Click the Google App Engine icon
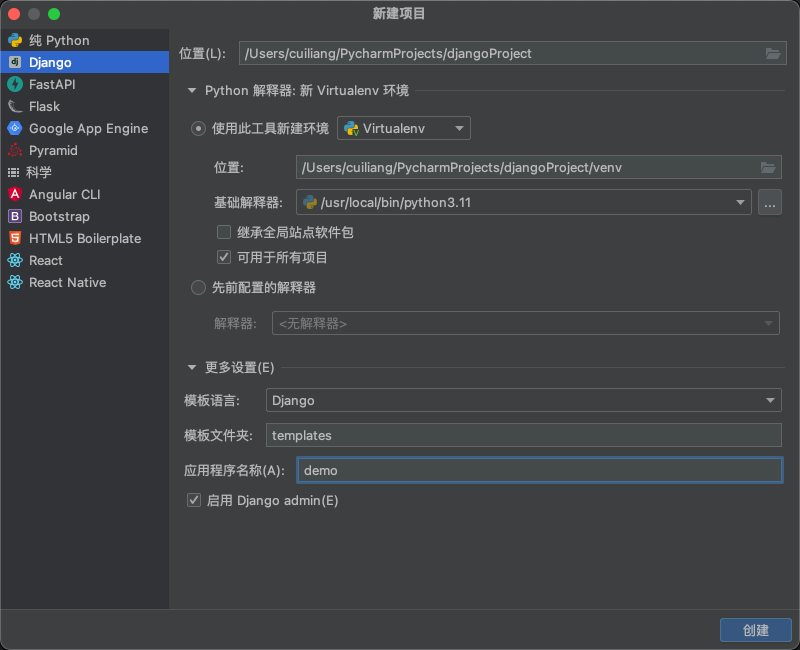 [x=15, y=128]
